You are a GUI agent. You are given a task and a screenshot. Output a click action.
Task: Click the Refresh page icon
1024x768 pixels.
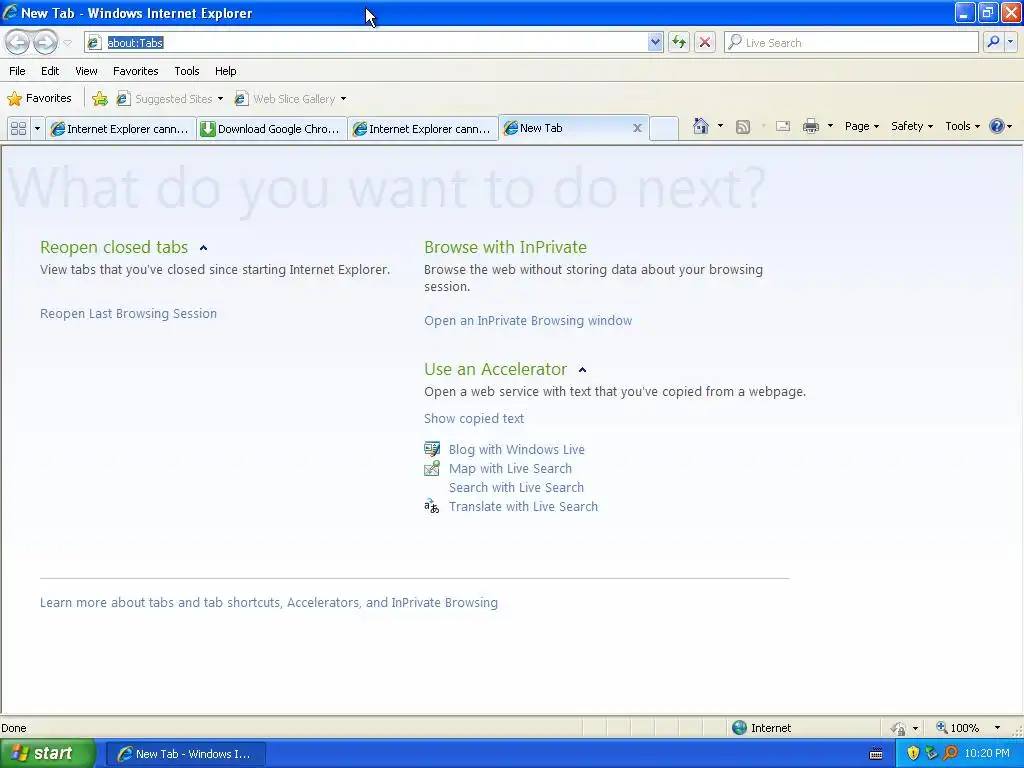pos(679,42)
